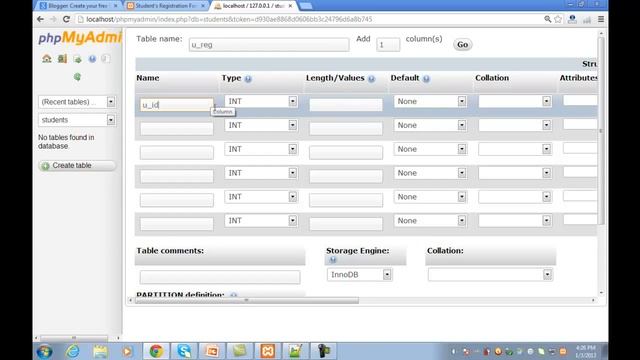This screenshot has width=640, height=360.
Task: Click the grey documentation icon beside blue help
Action: click(106, 59)
